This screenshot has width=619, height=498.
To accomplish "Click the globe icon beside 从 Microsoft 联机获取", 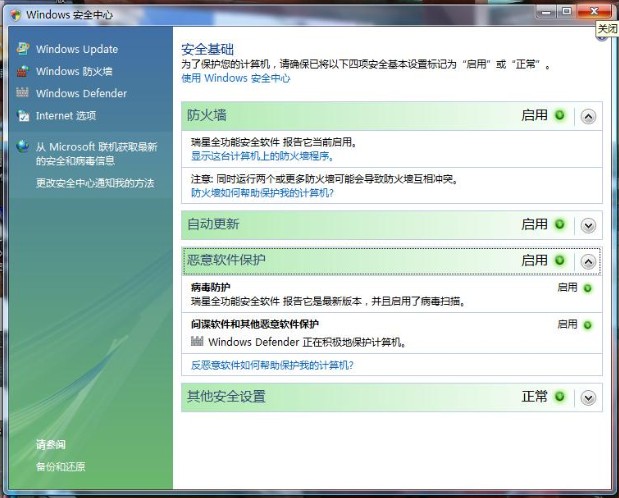I will (x=23, y=146).
